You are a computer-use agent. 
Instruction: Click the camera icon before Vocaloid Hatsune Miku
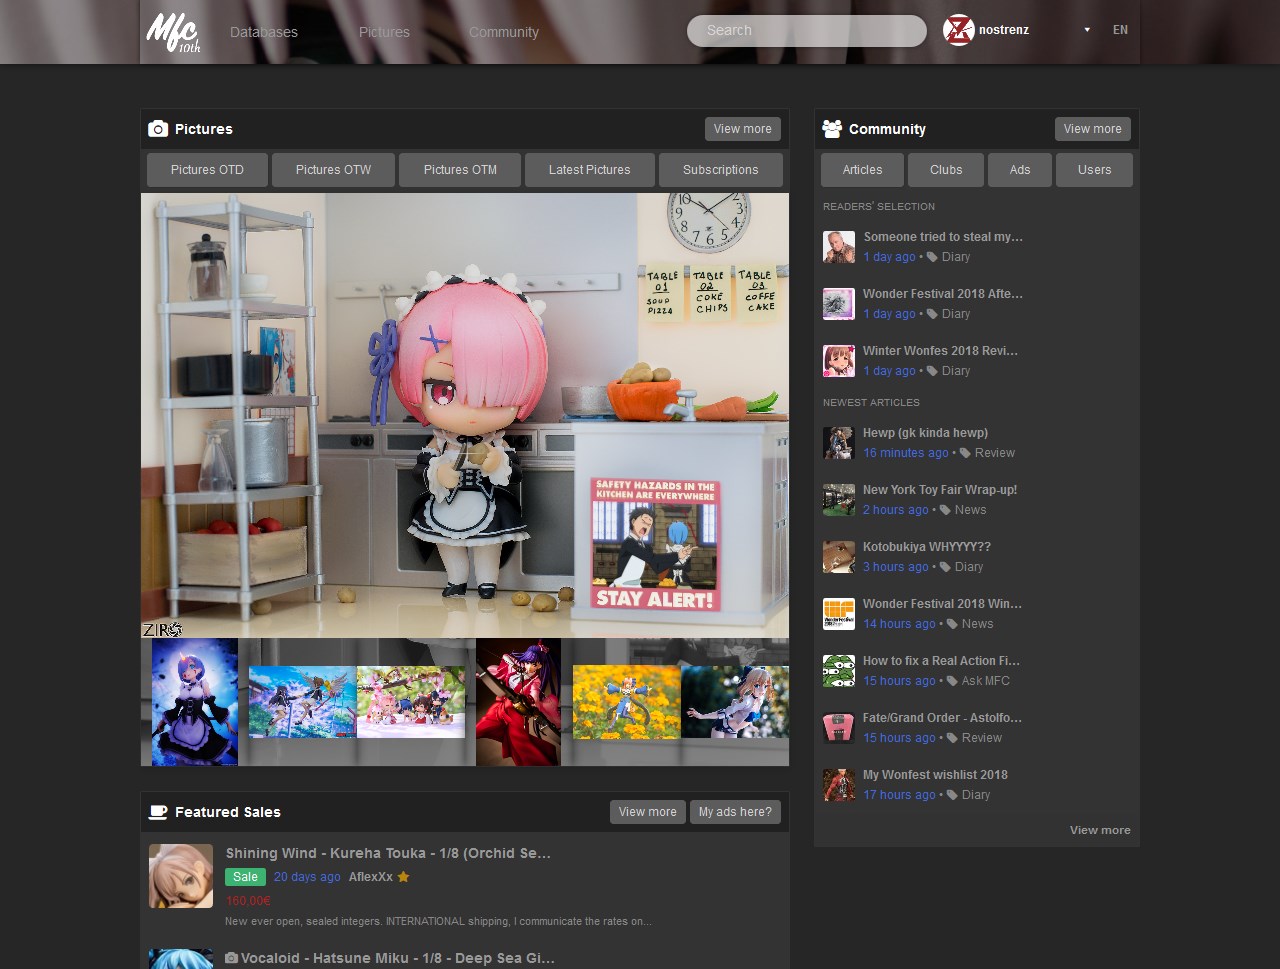coord(232,958)
